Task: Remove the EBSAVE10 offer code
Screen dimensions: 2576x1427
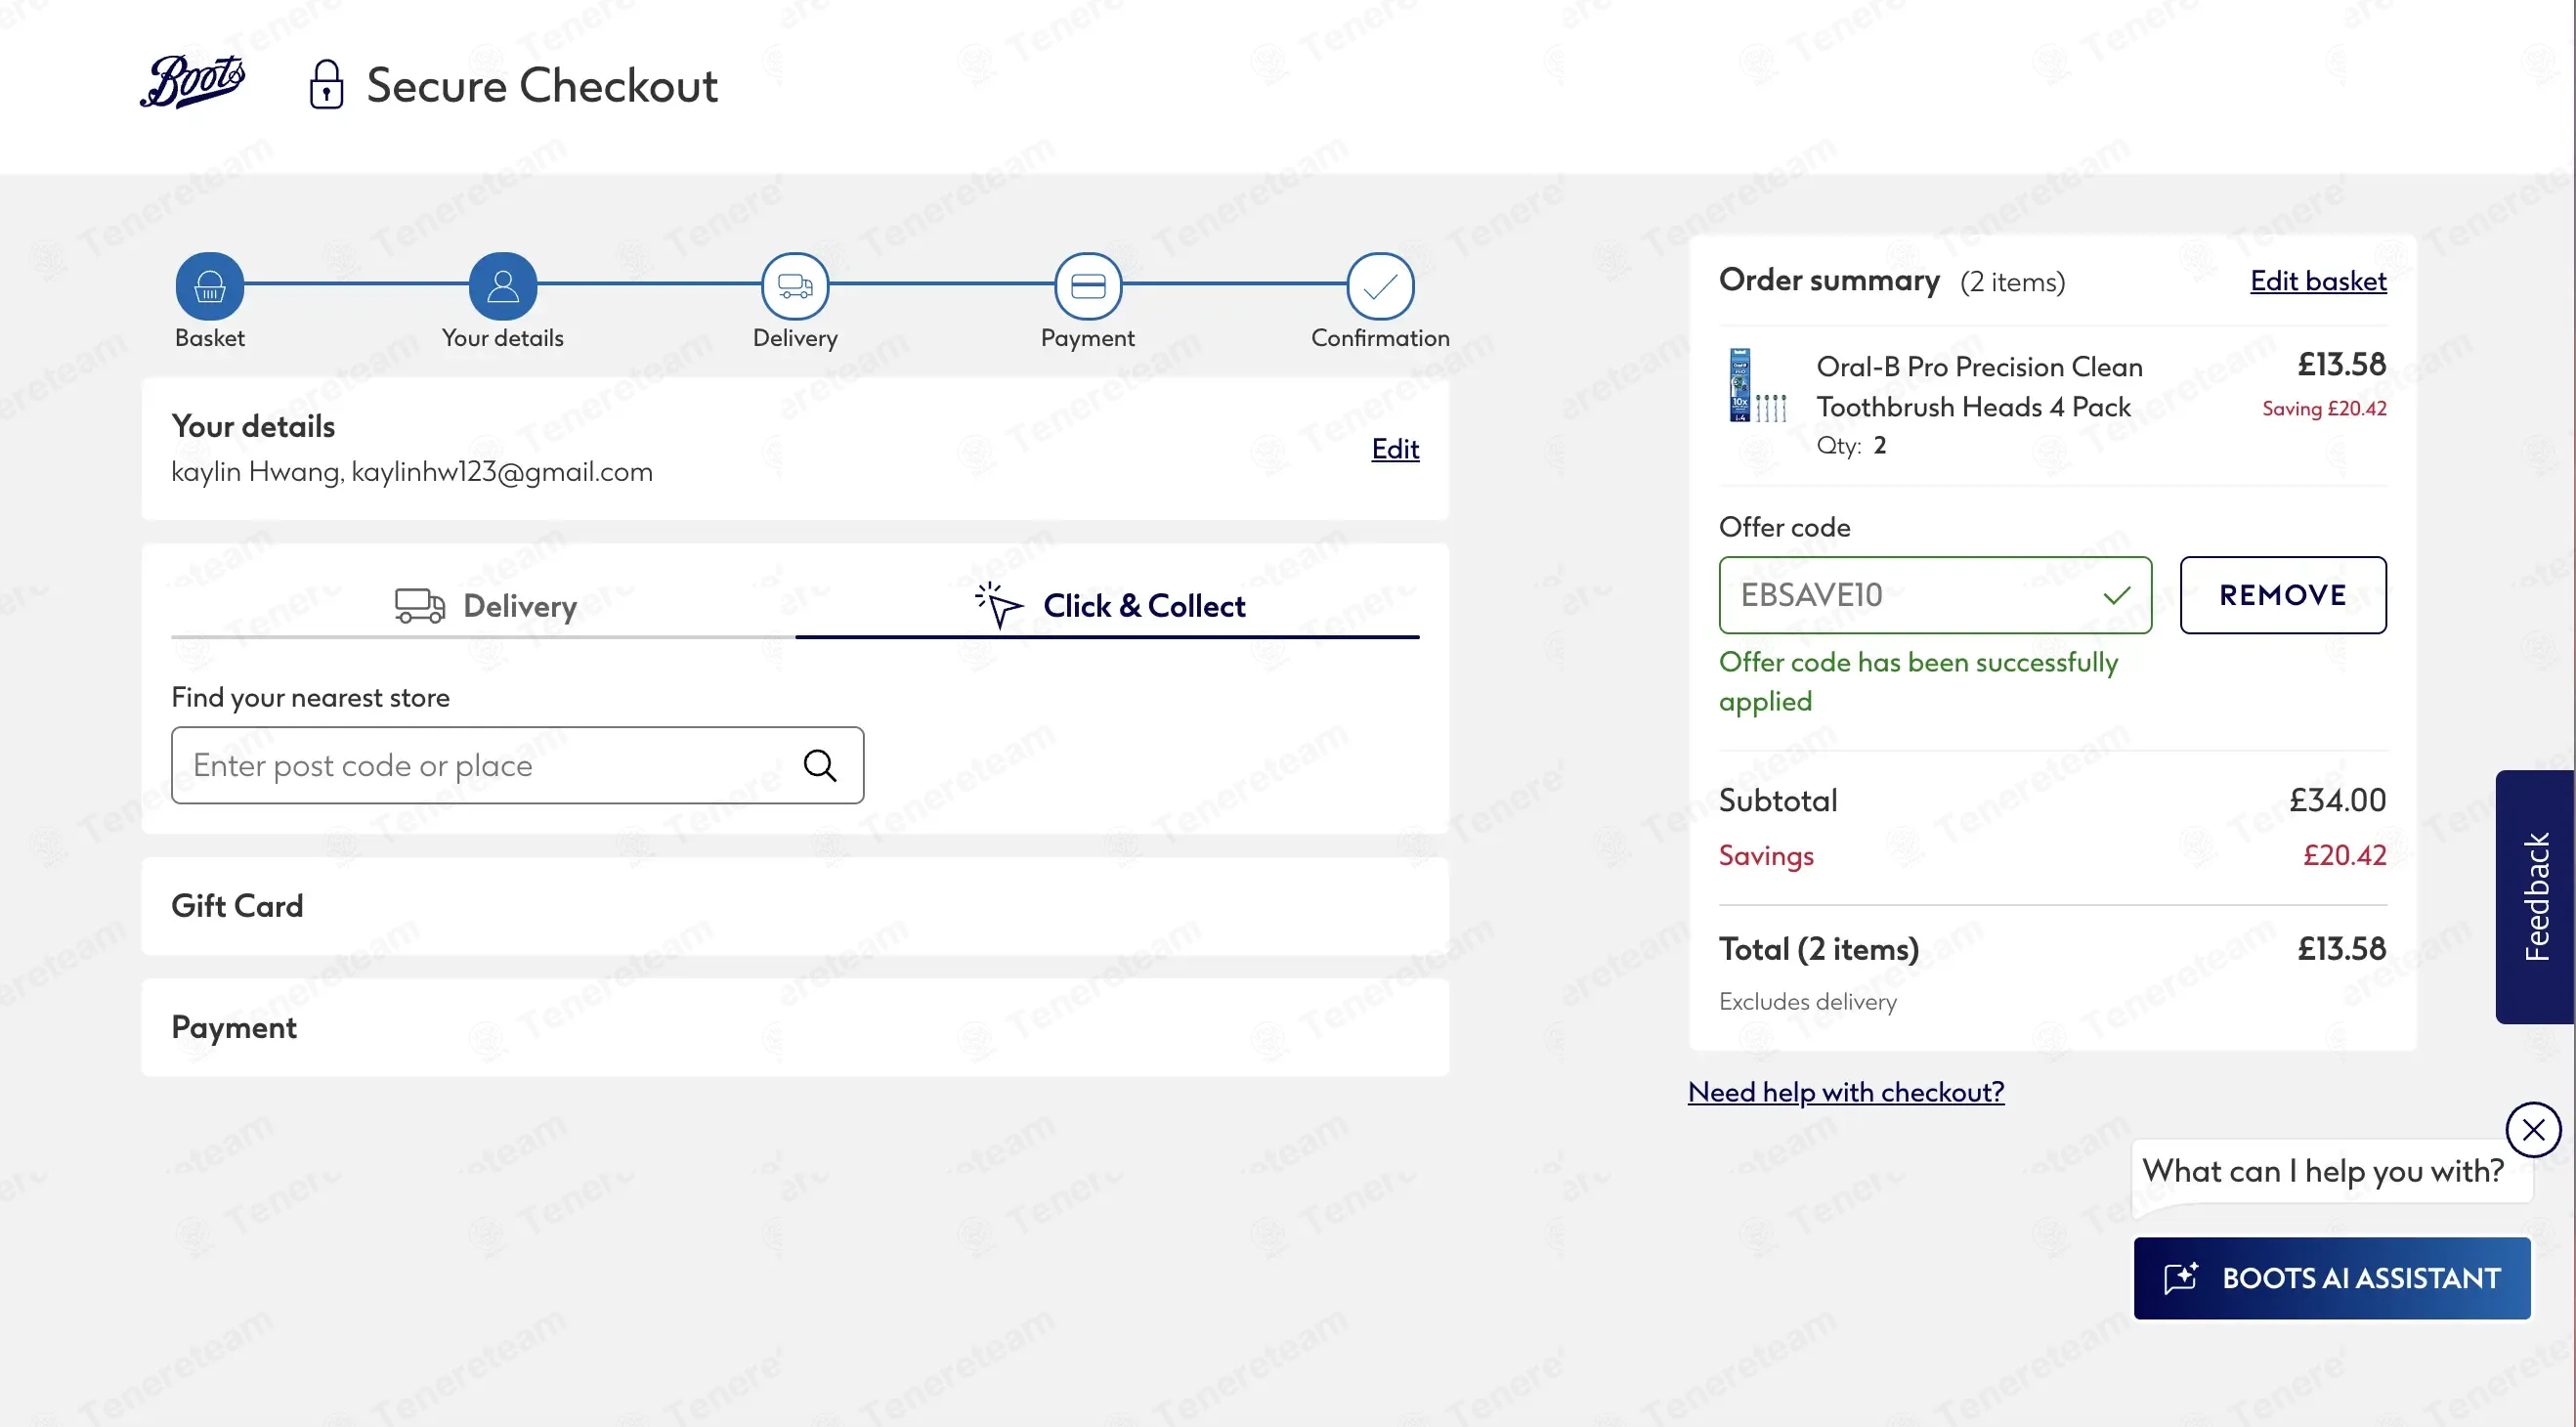Action: [x=2283, y=595]
